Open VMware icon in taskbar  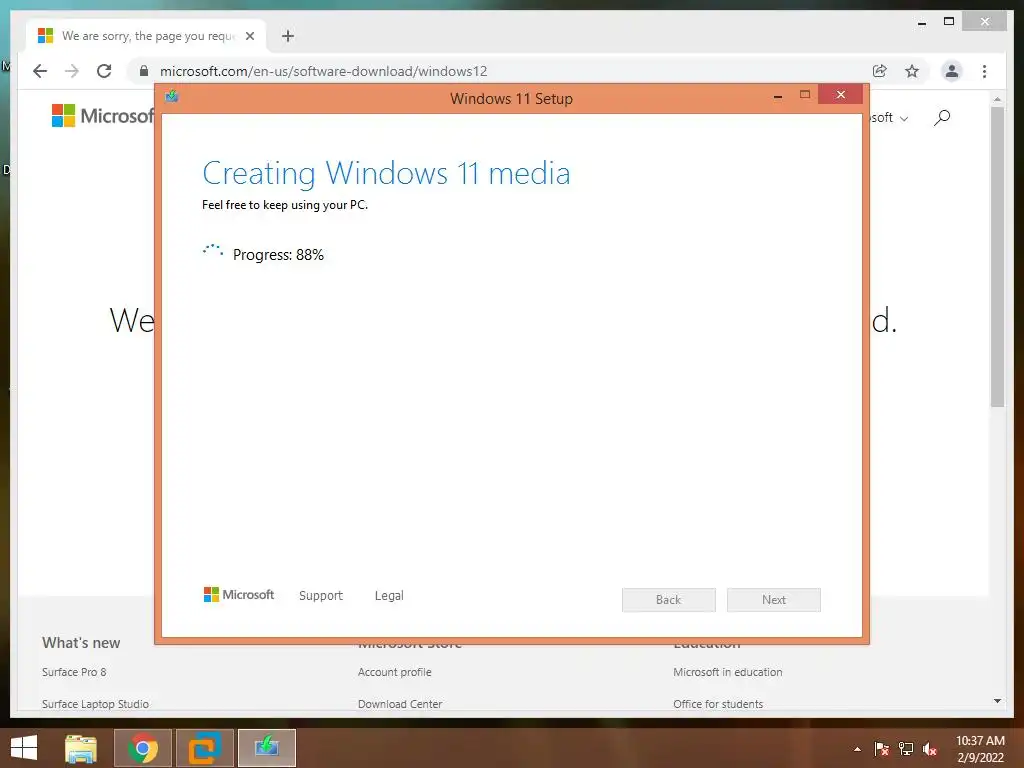205,748
